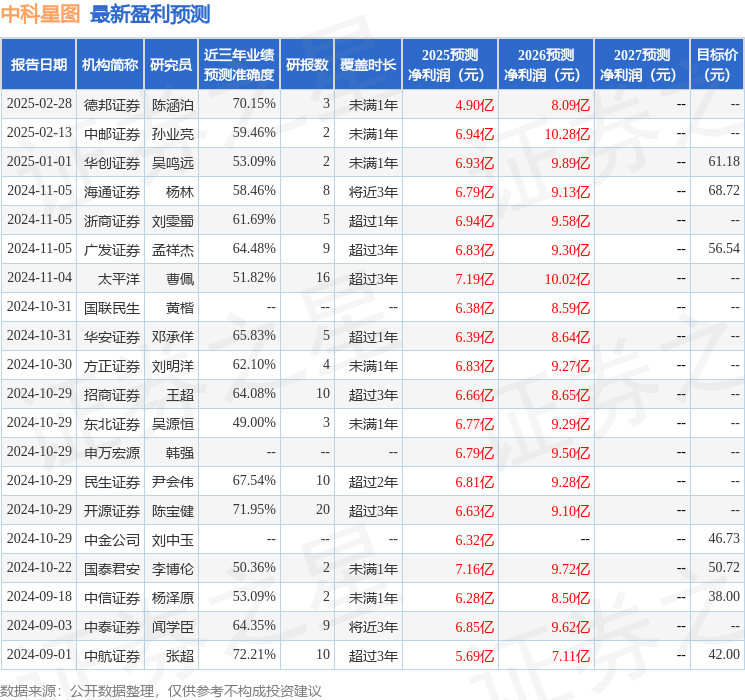
Task: Select the 覆盖时长 column header
Action: pos(367,65)
